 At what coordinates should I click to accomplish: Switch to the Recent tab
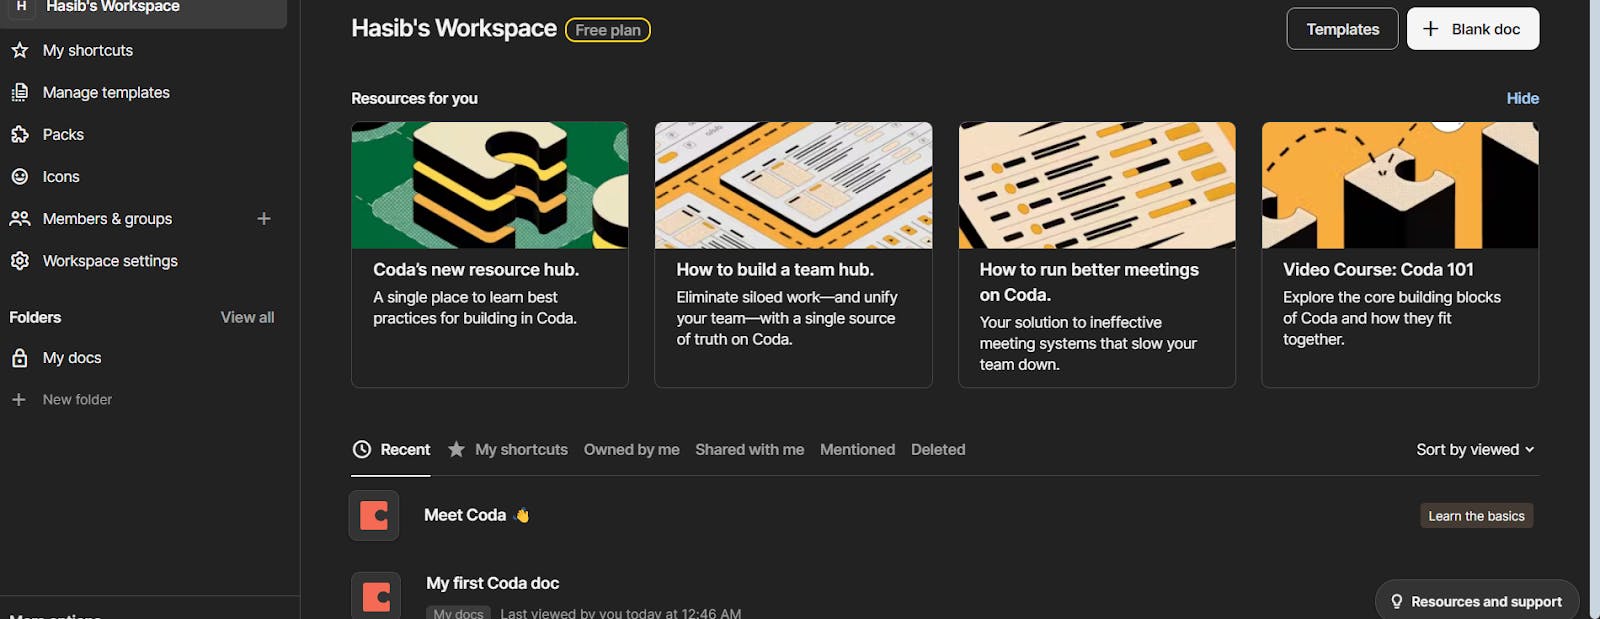coord(391,450)
